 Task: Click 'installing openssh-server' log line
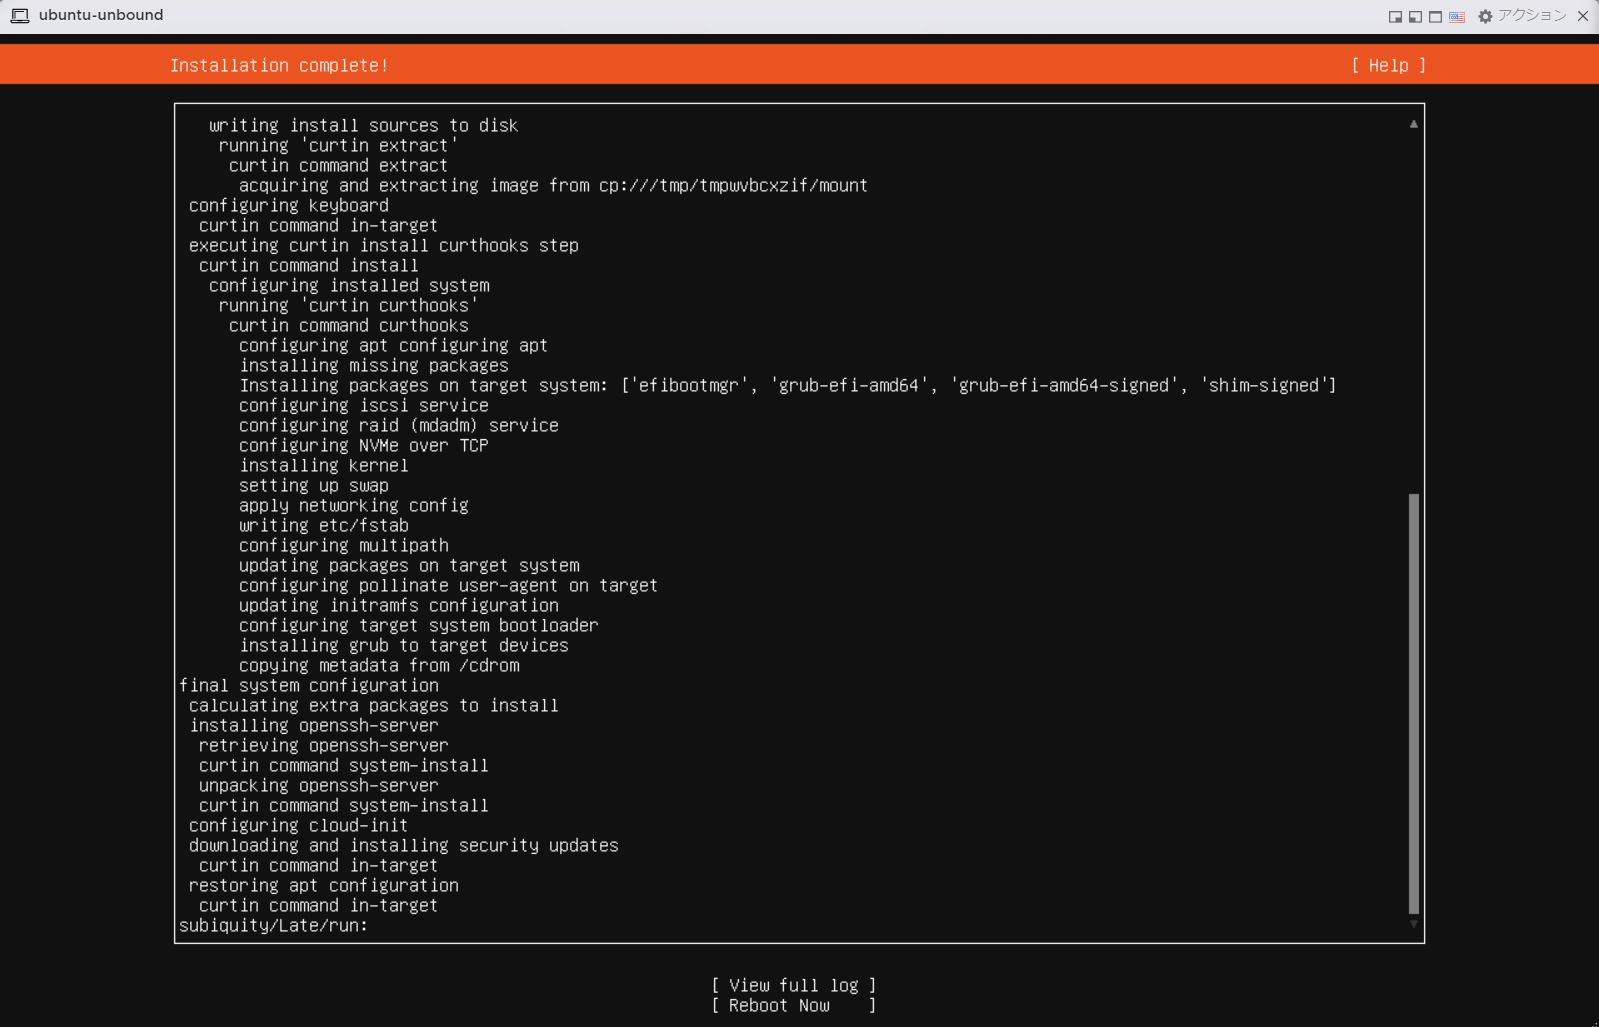click(314, 725)
